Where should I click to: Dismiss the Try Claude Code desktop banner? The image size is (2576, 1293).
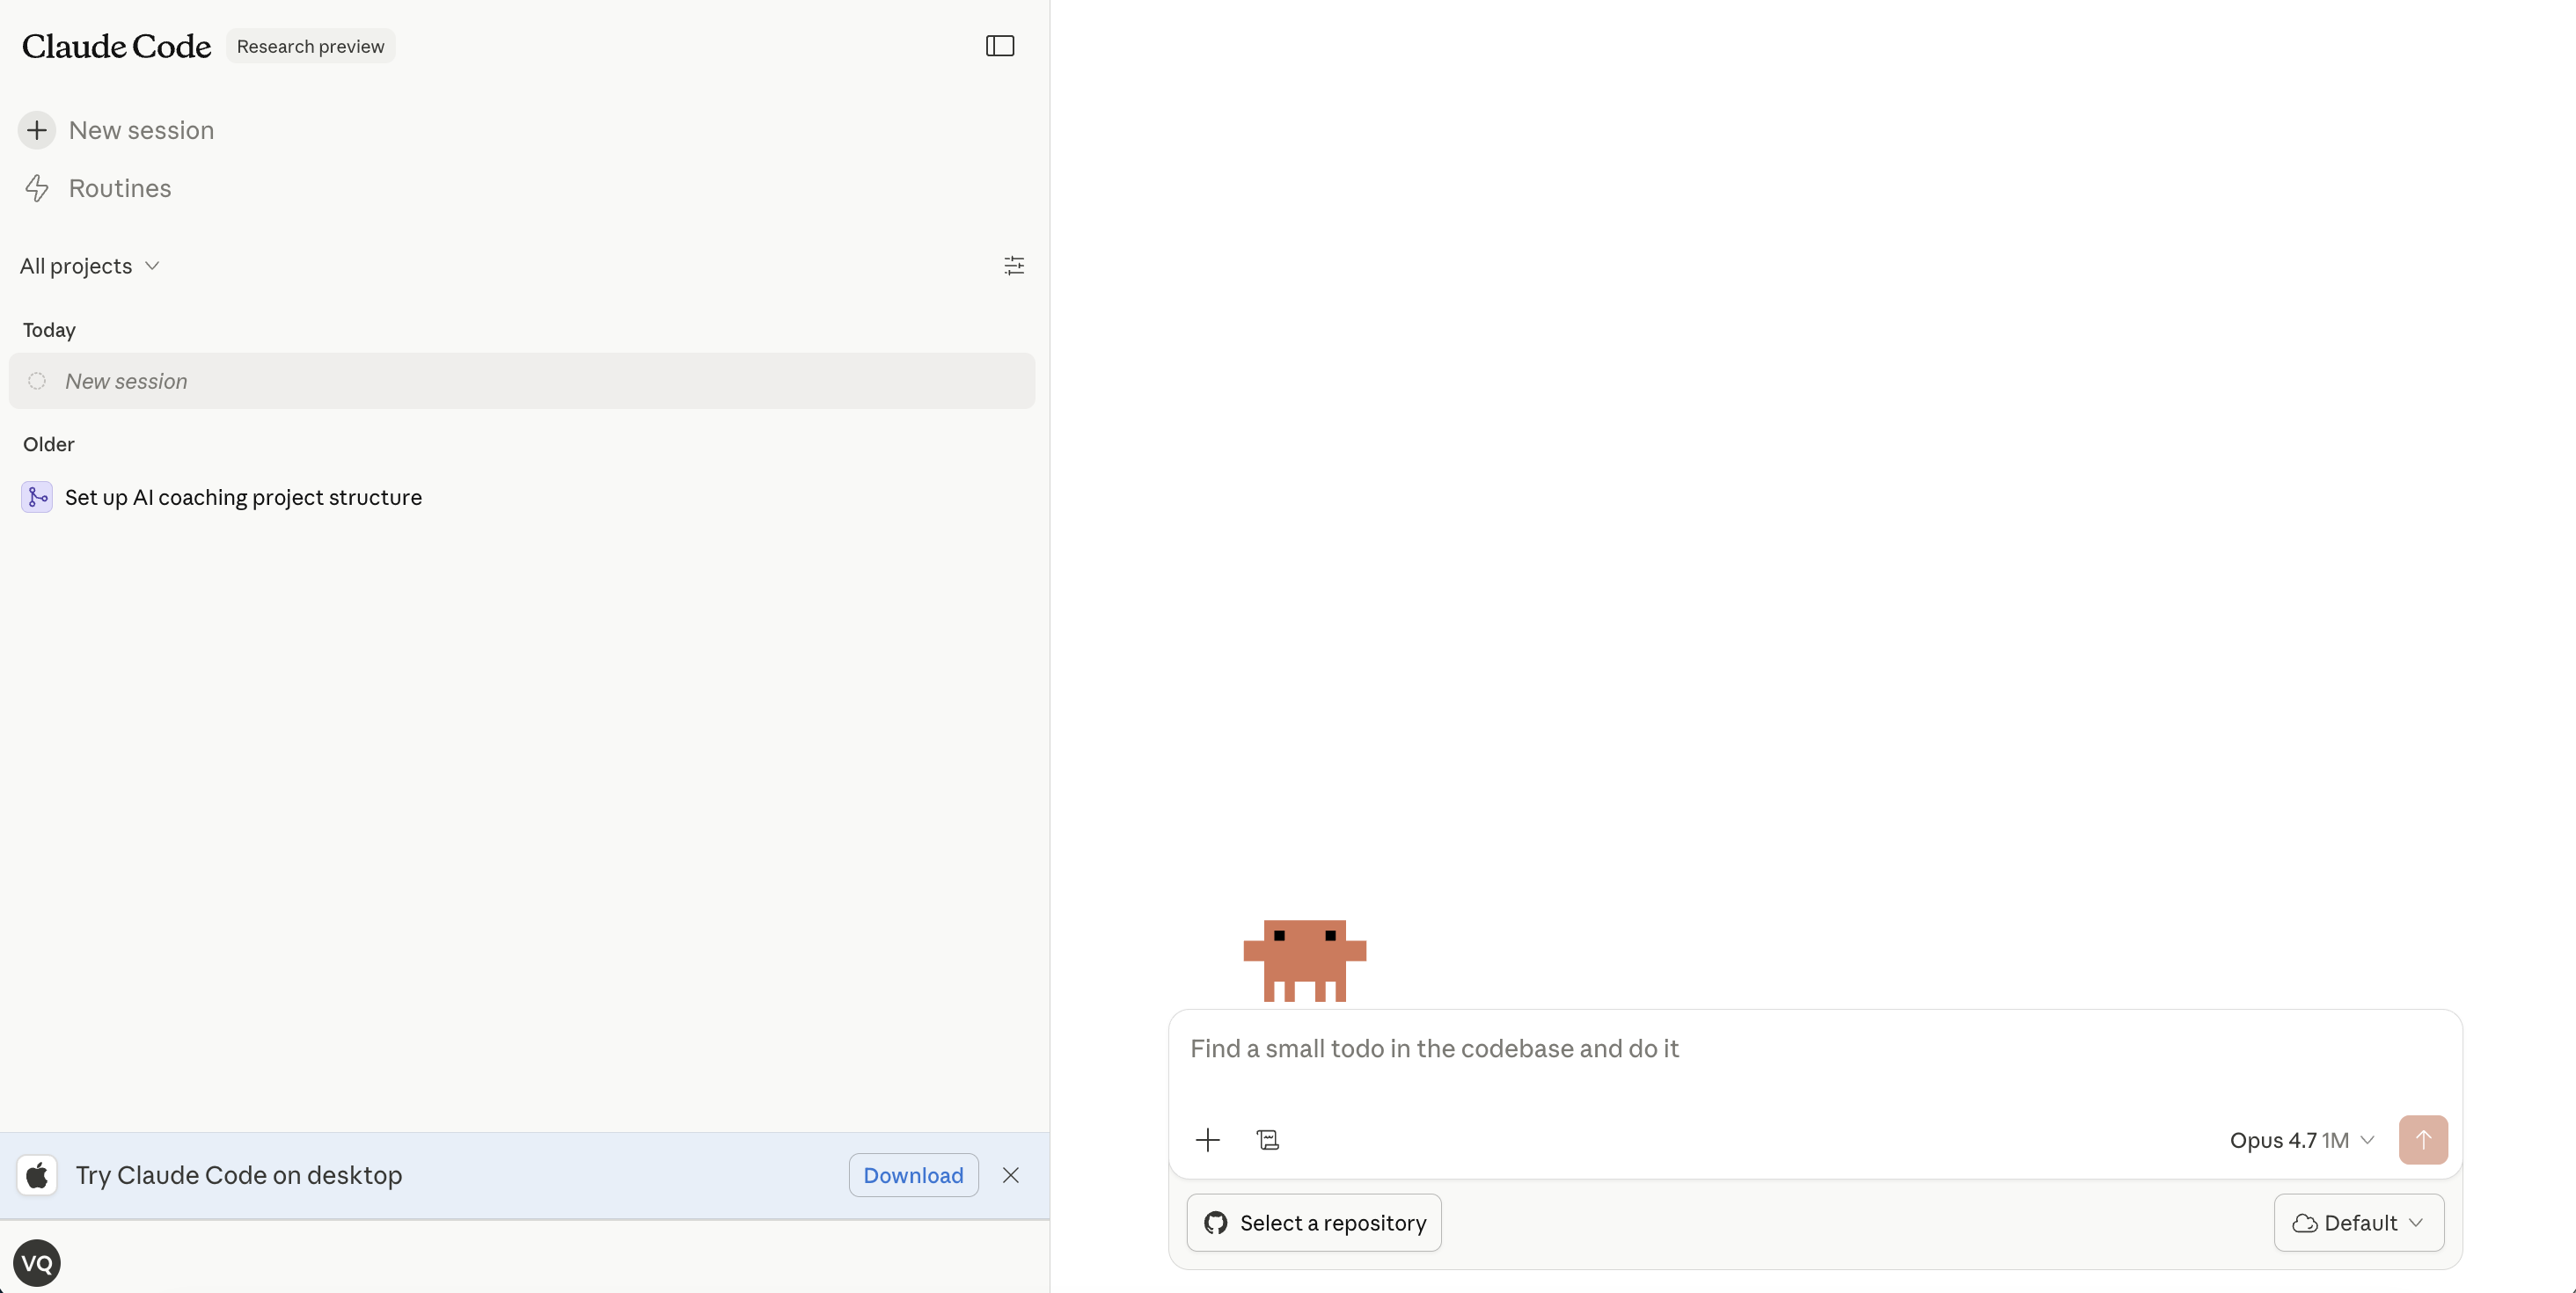click(1010, 1175)
